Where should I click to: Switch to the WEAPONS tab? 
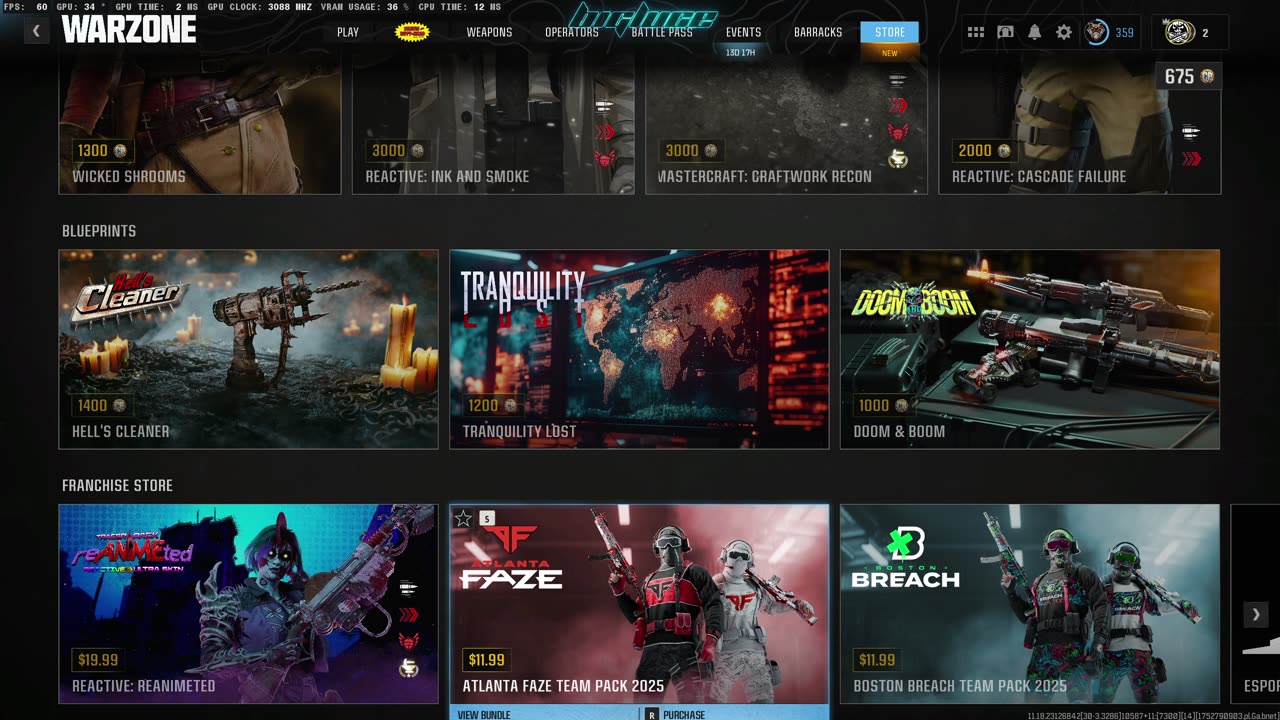(489, 32)
